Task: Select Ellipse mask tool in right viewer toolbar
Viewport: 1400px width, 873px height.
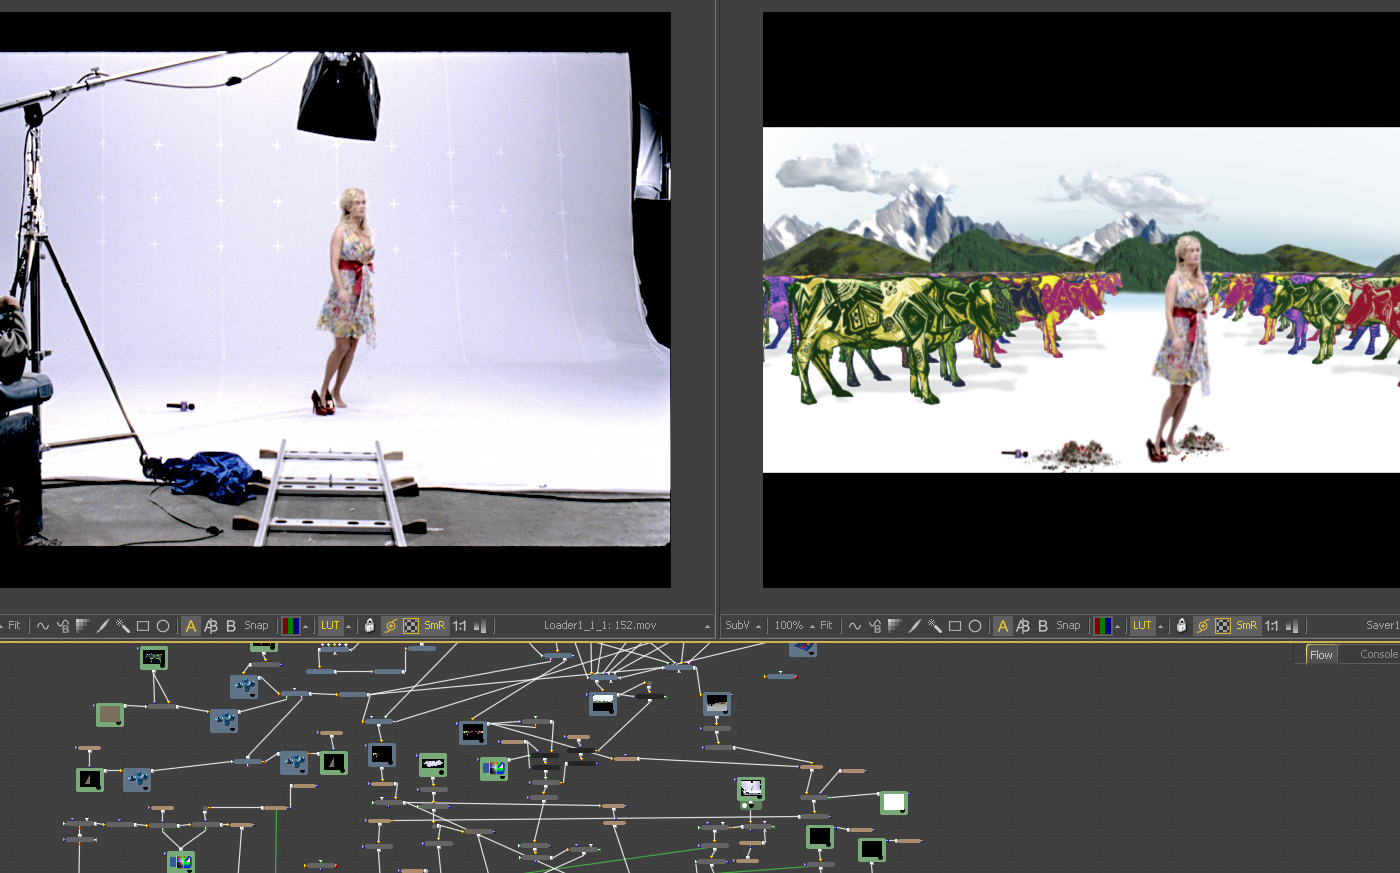Action: [975, 626]
